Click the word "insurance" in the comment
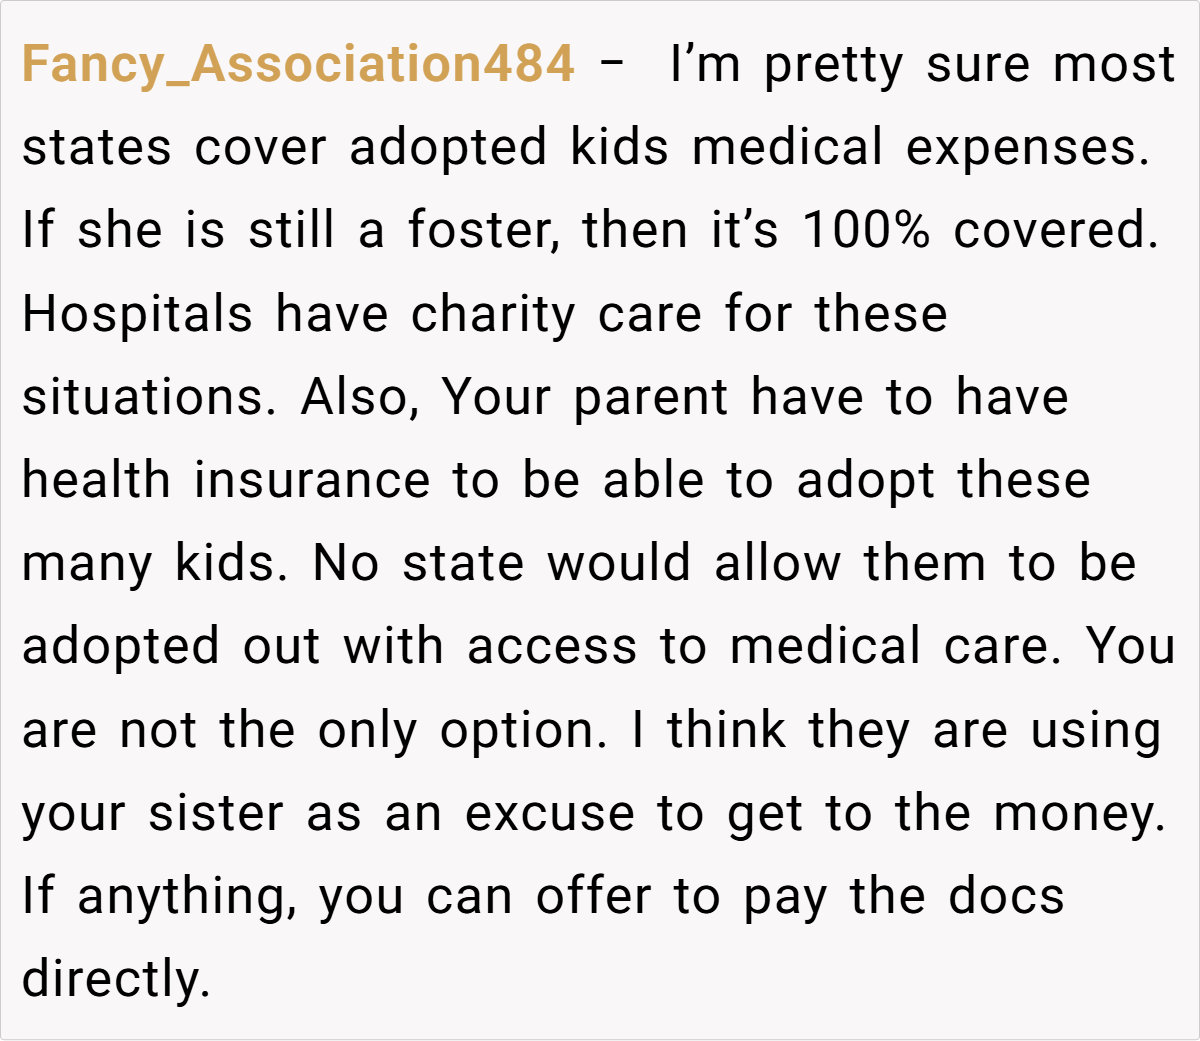Screen dimensions: 1200x1041 click(x=311, y=481)
